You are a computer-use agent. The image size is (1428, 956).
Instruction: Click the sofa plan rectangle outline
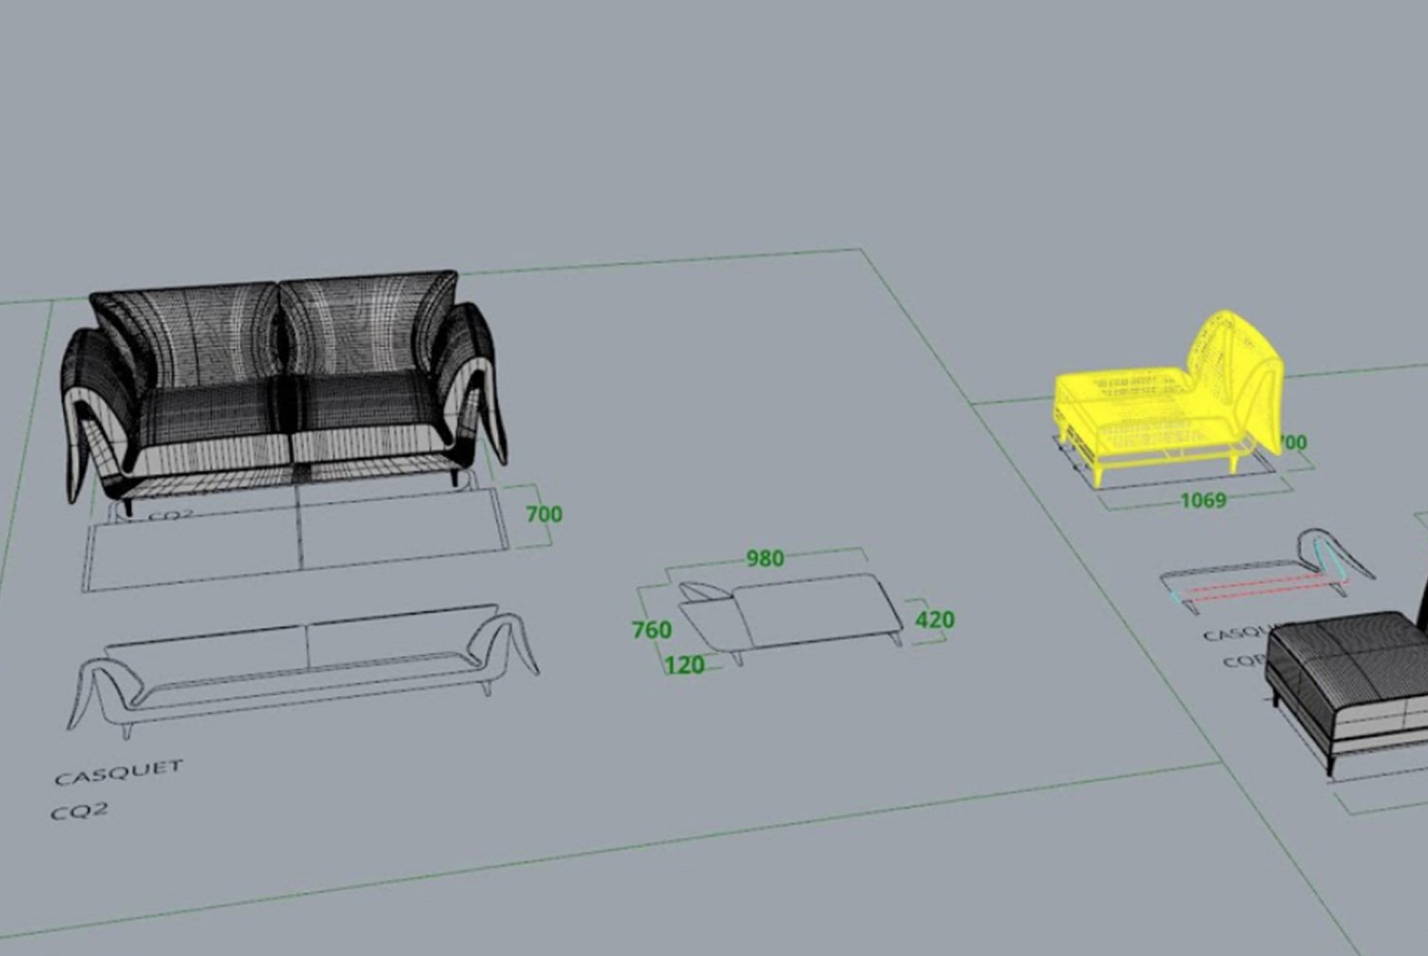pyautogui.click(x=295, y=538)
